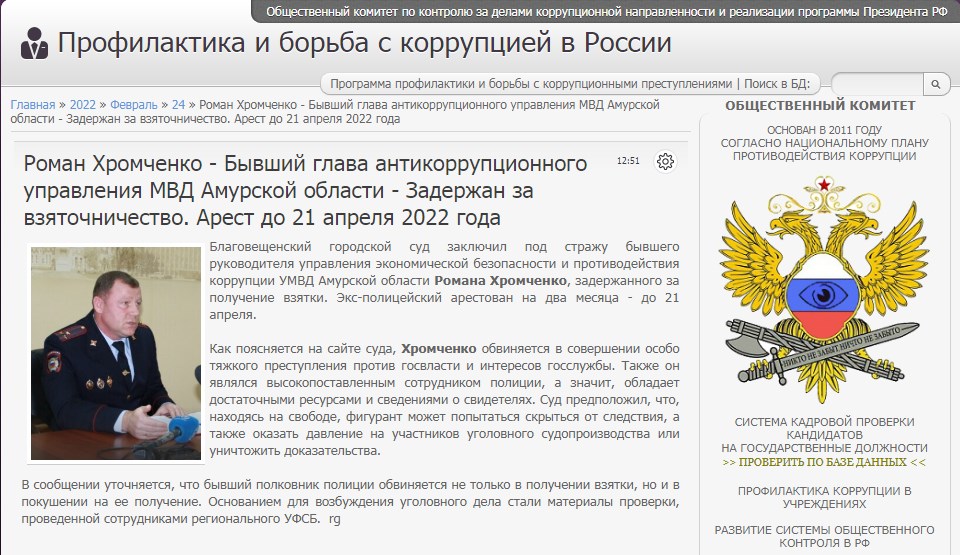The width and height of the screenshot is (960, 555).
Task: Open the 2022 breadcrumb link
Action: [83, 105]
